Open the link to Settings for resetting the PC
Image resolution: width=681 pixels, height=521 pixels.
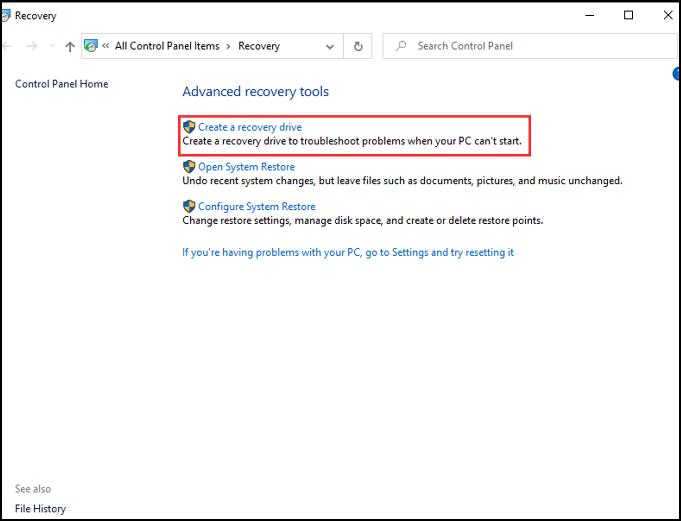(x=348, y=252)
